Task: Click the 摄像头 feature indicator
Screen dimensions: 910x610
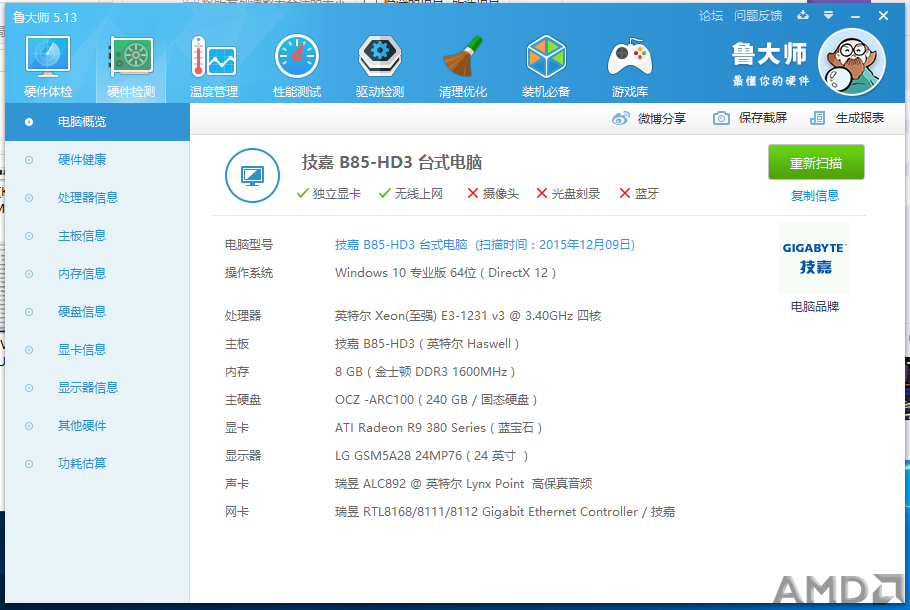Action: [x=493, y=194]
